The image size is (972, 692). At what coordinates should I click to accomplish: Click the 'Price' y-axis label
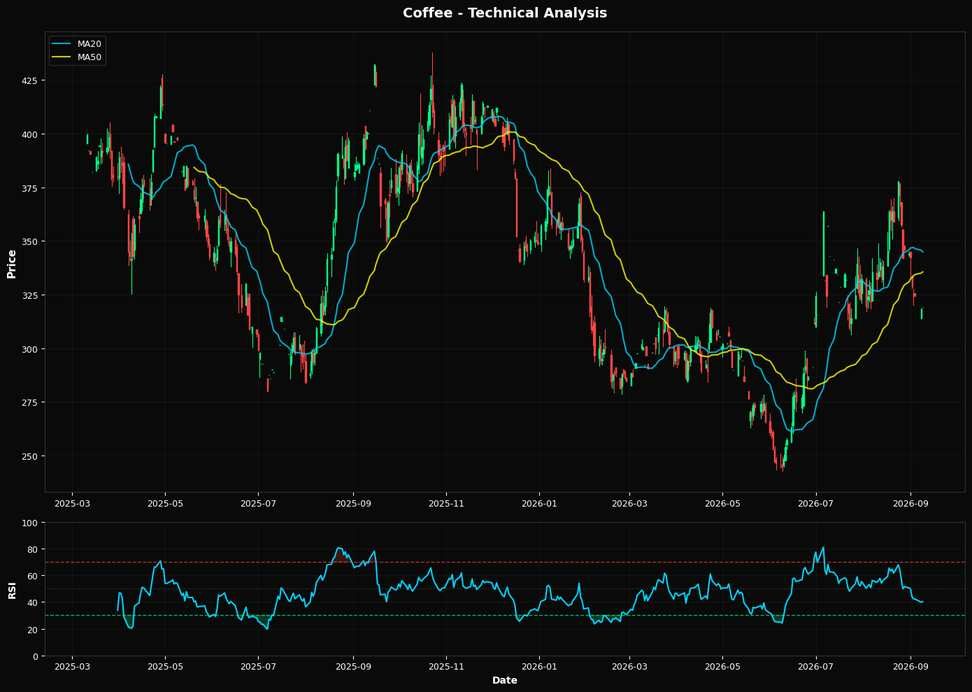coord(11,264)
